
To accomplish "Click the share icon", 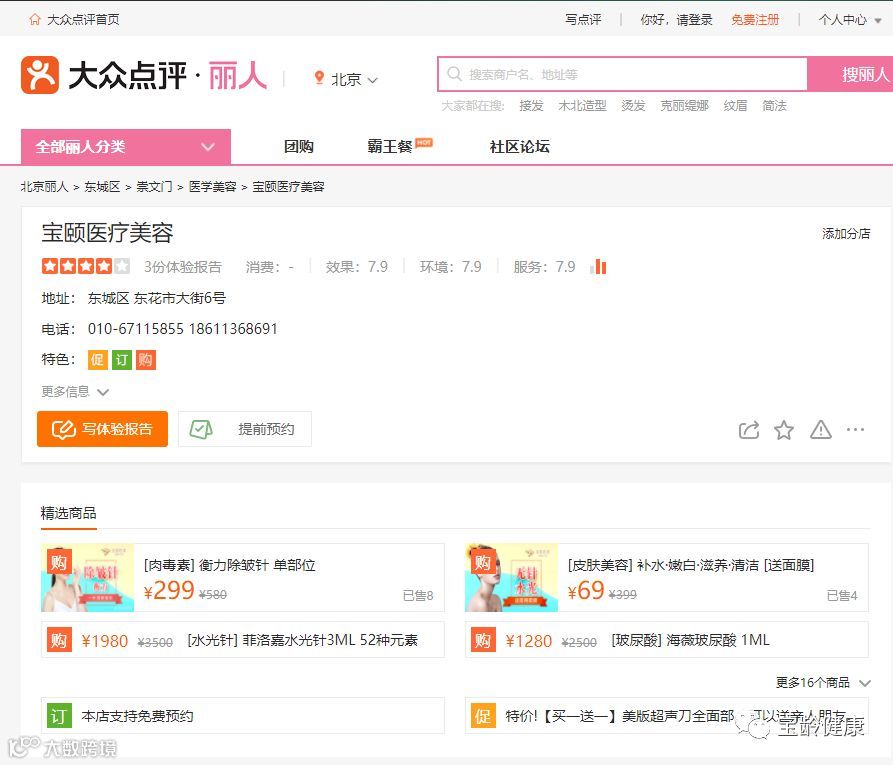I will tap(749, 430).
